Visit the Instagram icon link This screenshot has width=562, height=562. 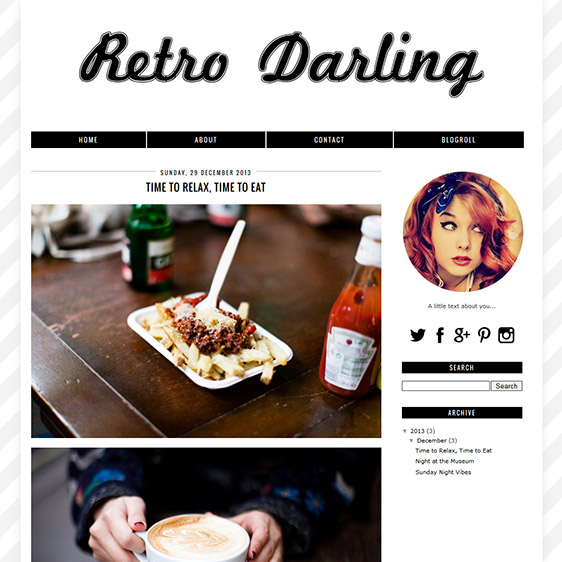(x=506, y=335)
